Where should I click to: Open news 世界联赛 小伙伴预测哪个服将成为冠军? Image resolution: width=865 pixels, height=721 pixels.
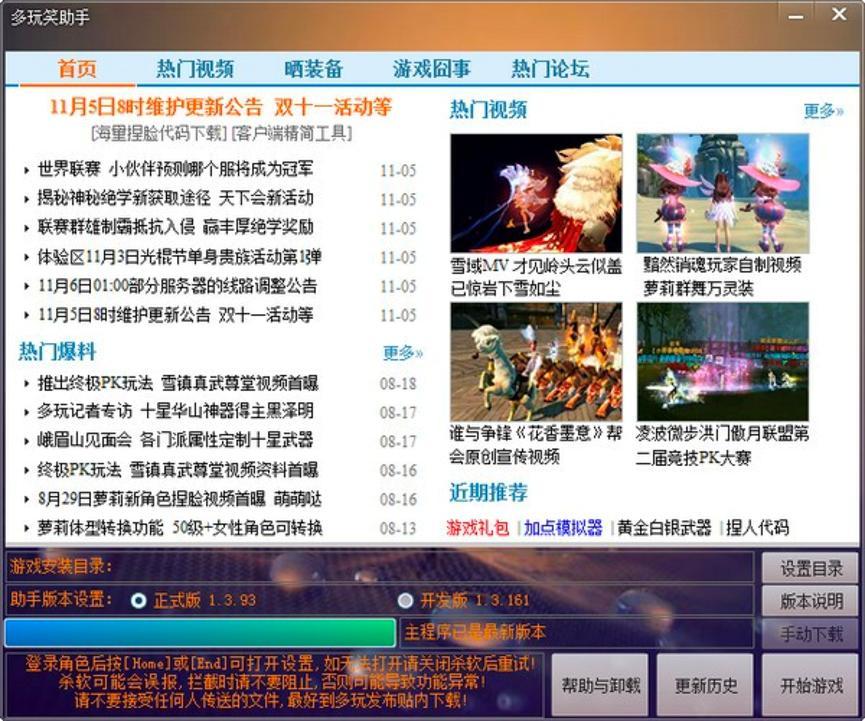pyautogui.click(x=175, y=169)
